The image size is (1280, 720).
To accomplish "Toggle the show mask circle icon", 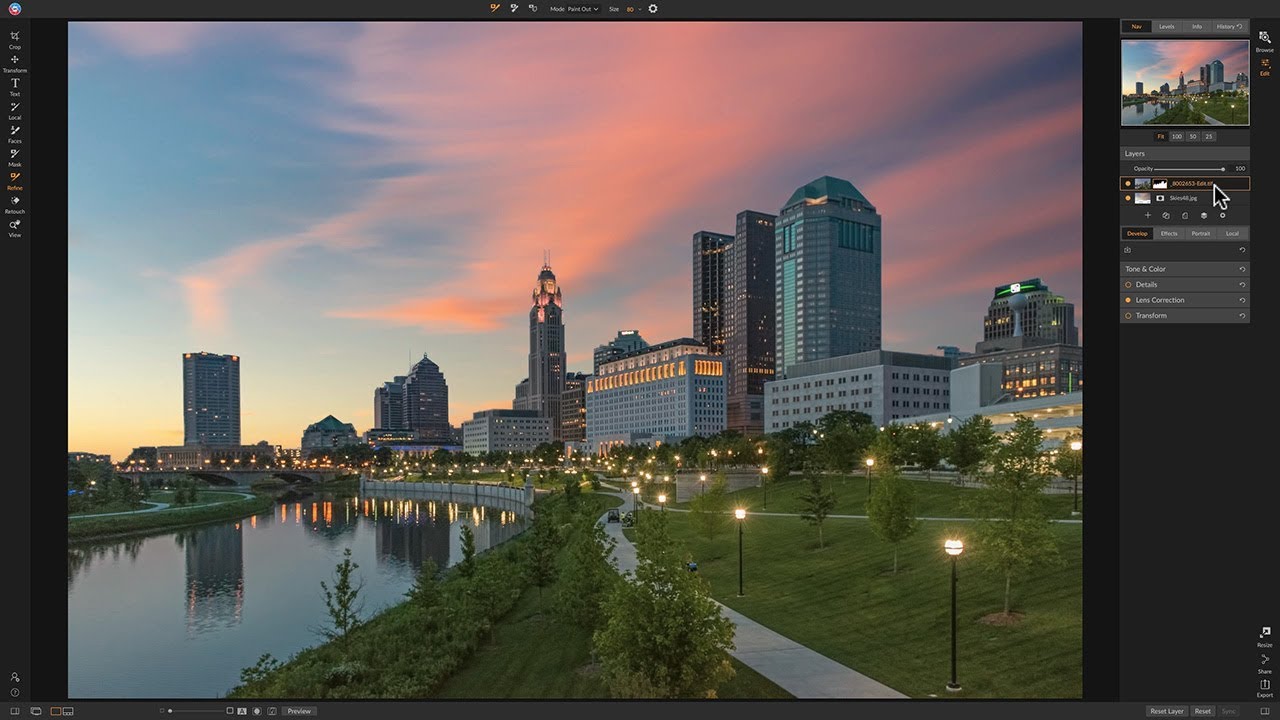I will [257, 711].
